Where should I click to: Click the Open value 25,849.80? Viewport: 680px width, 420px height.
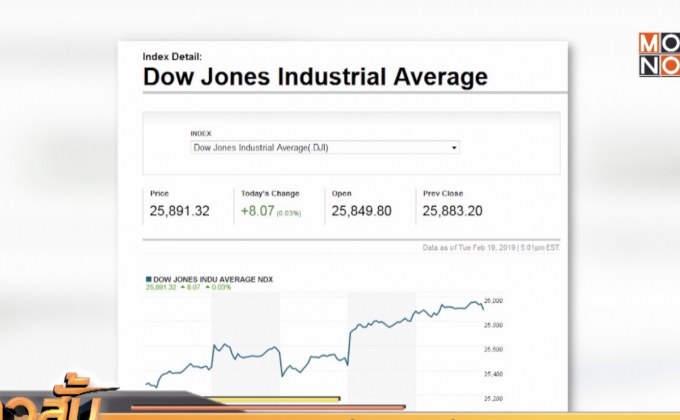pyautogui.click(x=361, y=211)
